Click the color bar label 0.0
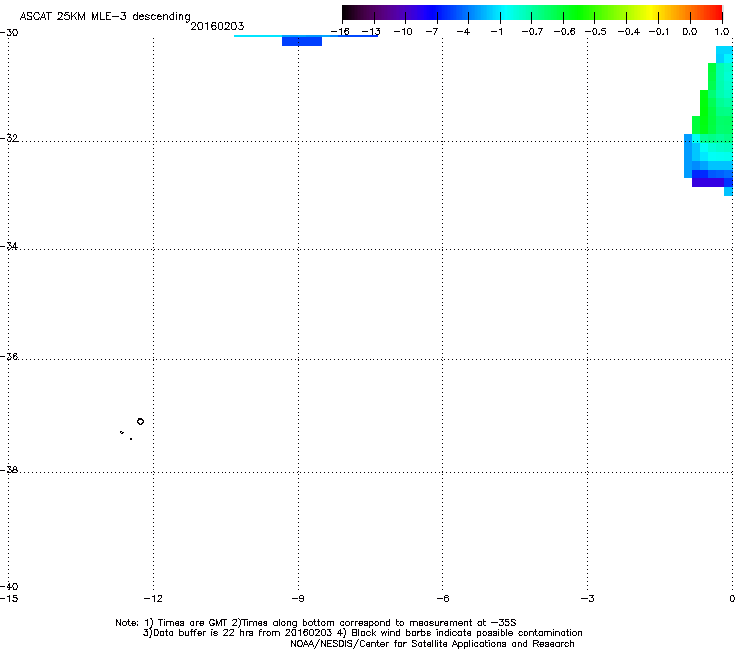This screenshot has height=650, width=740. (x=690, y=32)
